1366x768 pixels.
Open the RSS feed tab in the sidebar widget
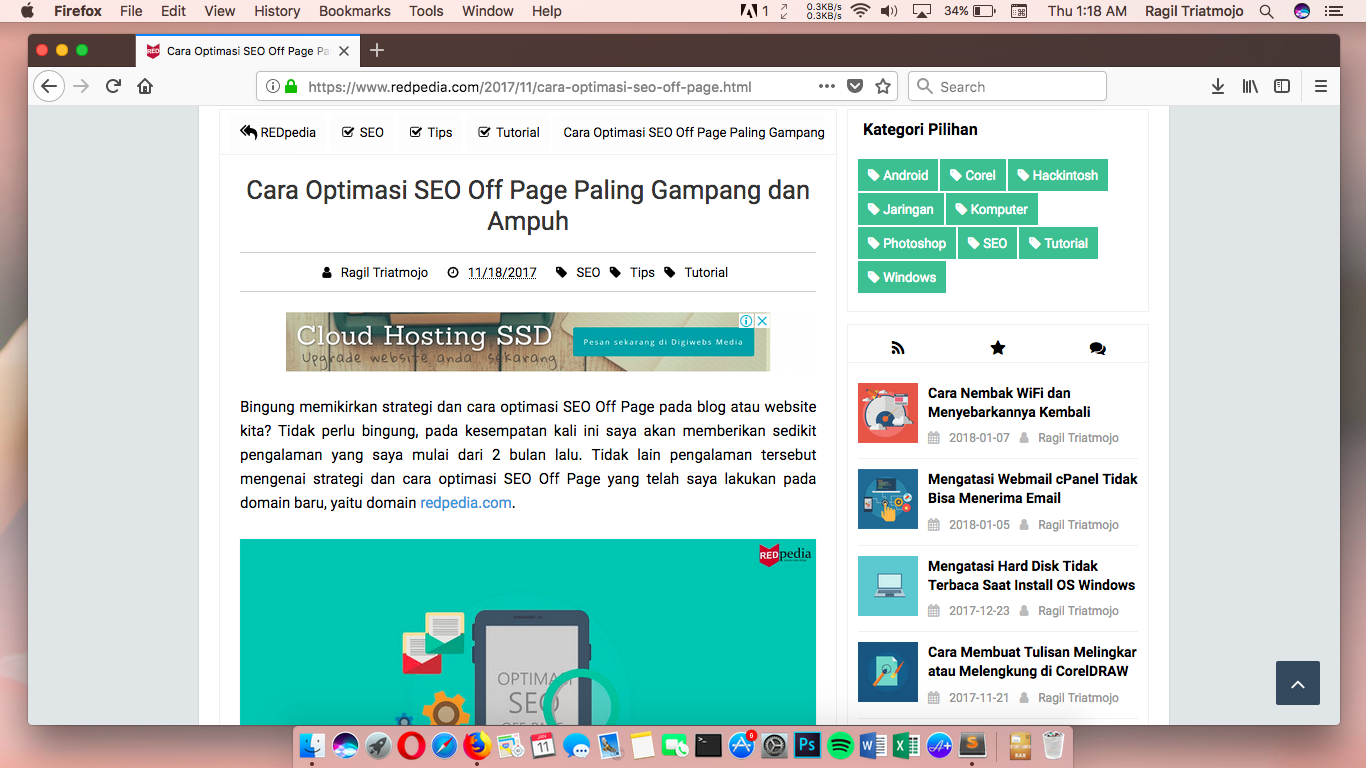point(897,346)
